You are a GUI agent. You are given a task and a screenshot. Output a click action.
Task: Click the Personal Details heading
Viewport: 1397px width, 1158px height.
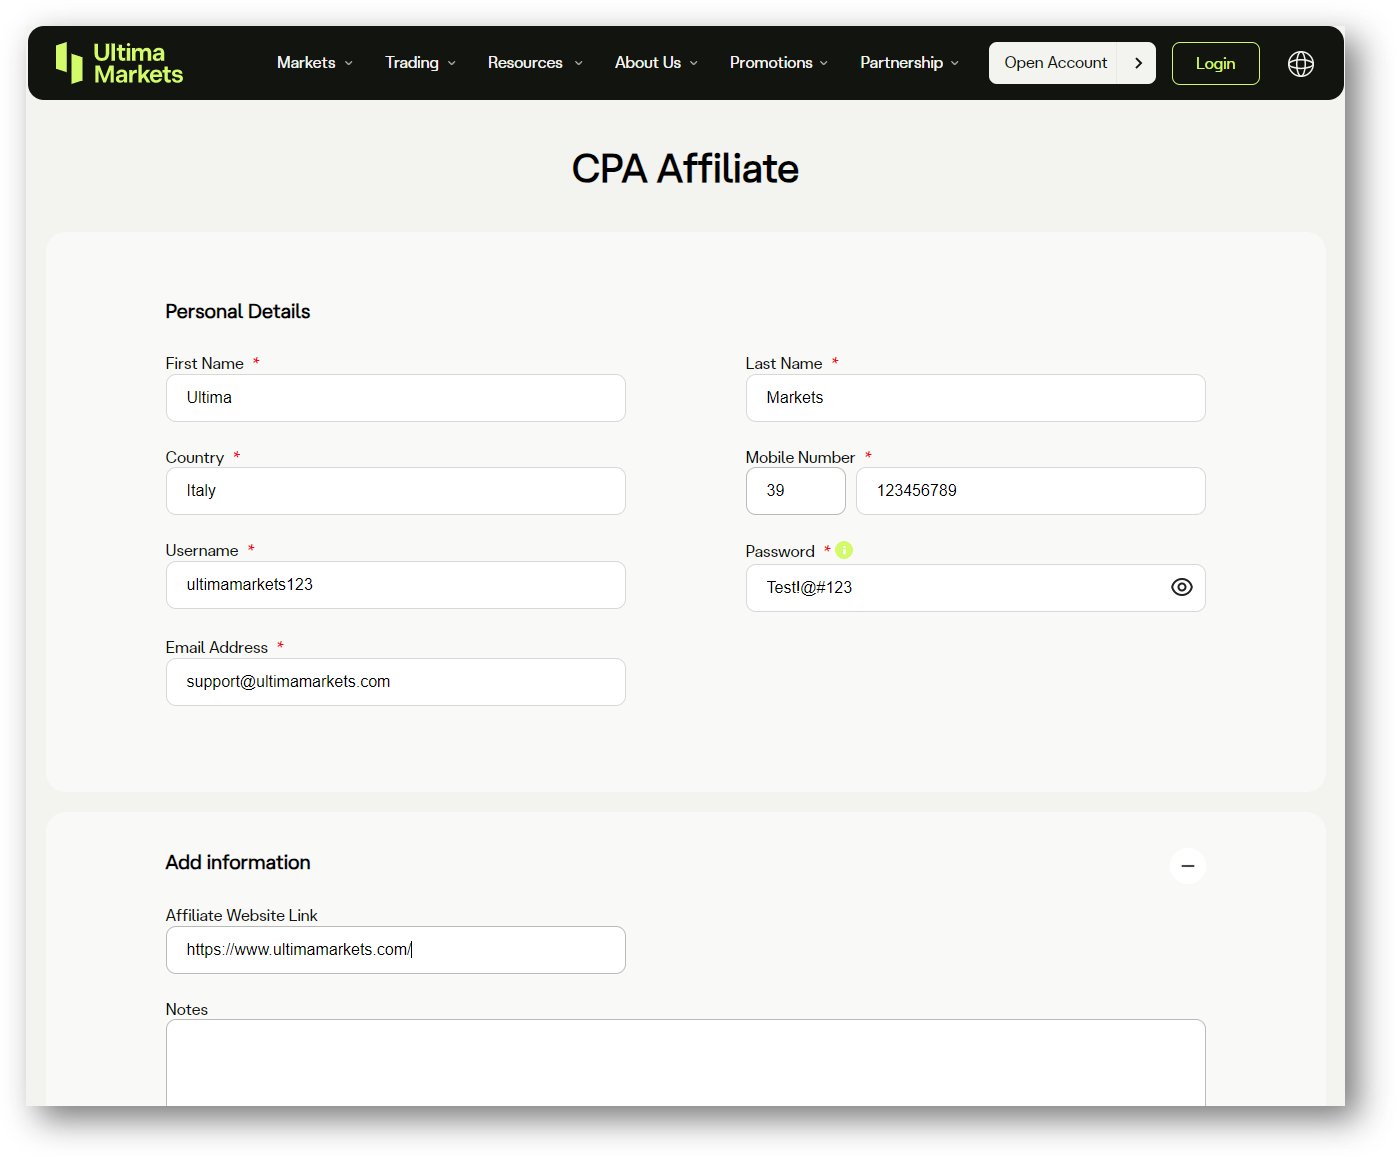238,311
